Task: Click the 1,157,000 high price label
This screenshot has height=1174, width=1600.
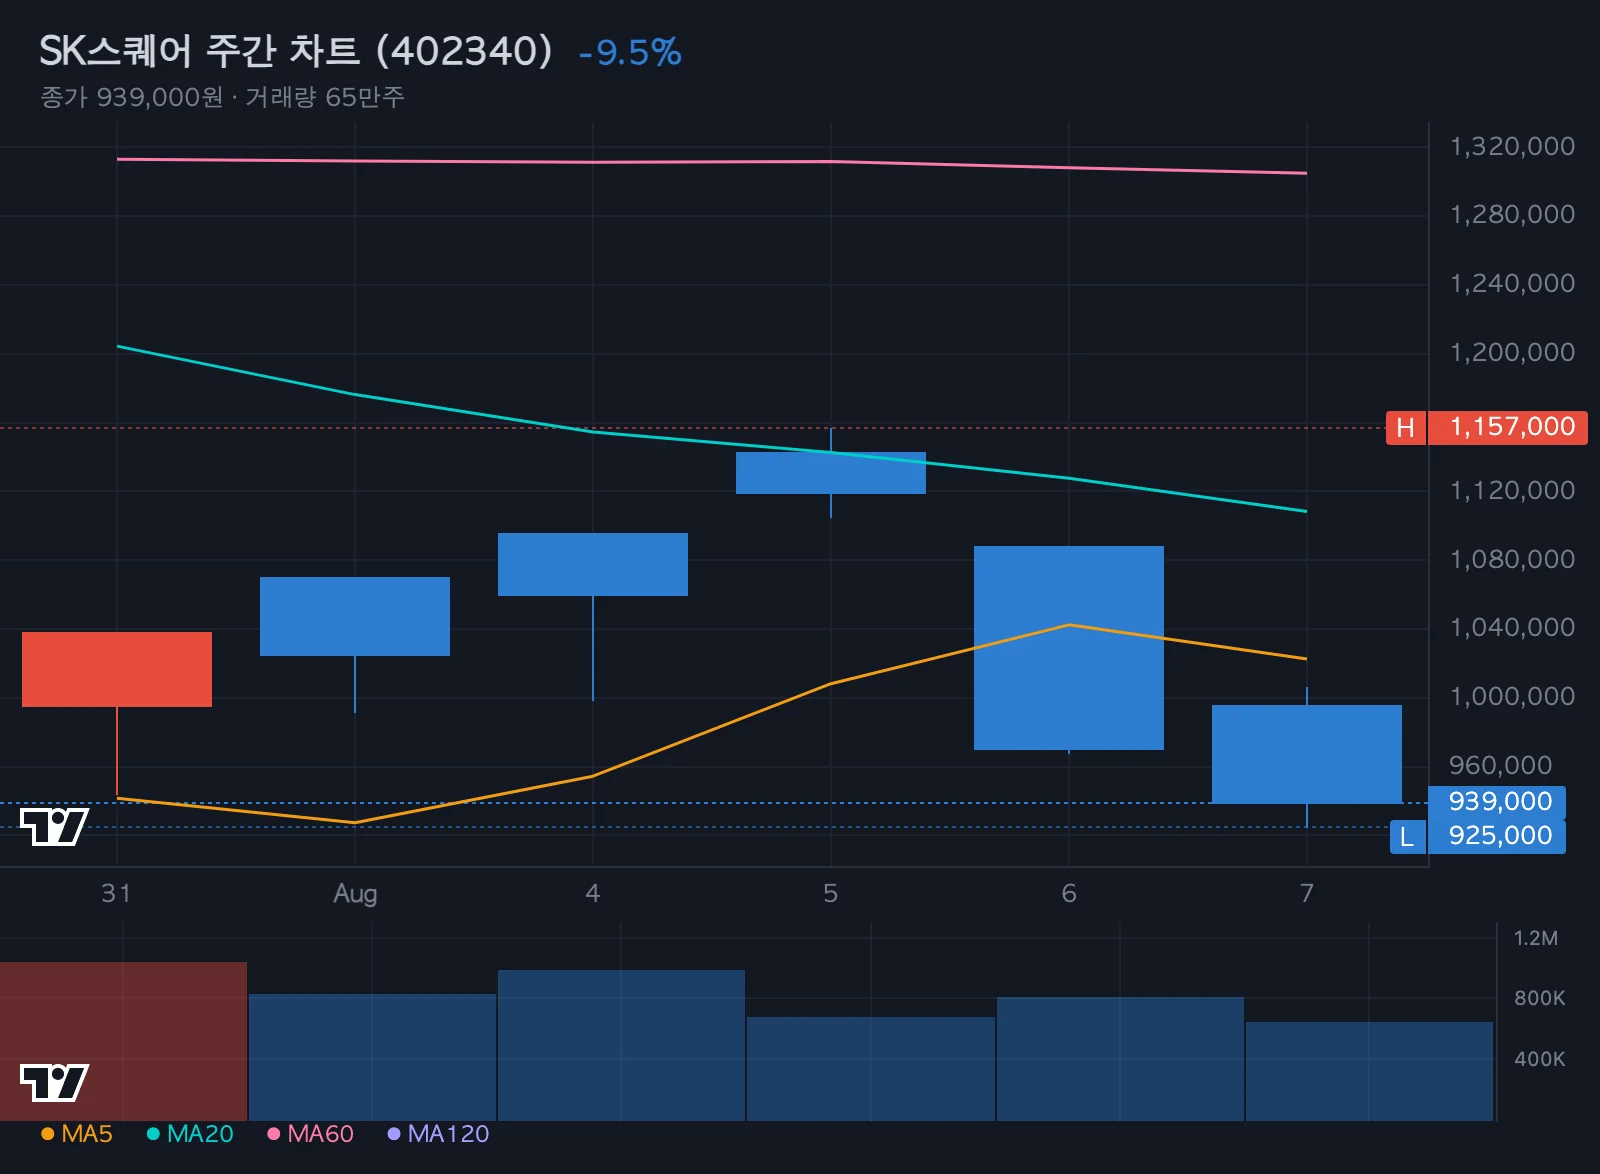Action: click(x=1508, y=428)
